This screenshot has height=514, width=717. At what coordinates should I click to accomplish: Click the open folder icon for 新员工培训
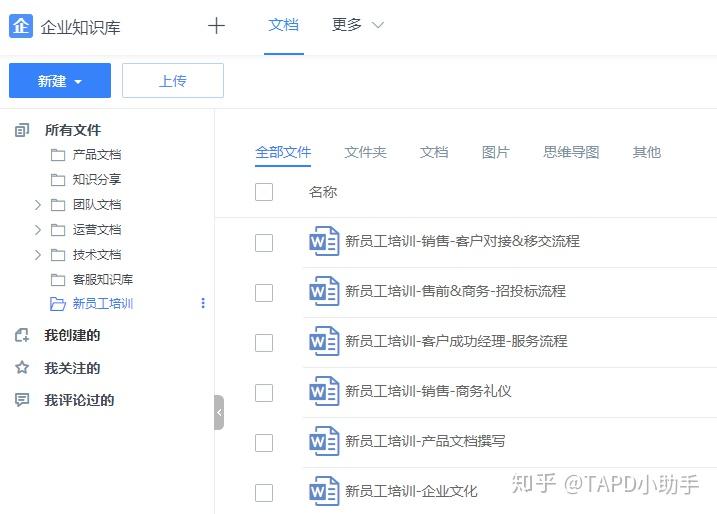pyautogui.click(x=58, y=304)
